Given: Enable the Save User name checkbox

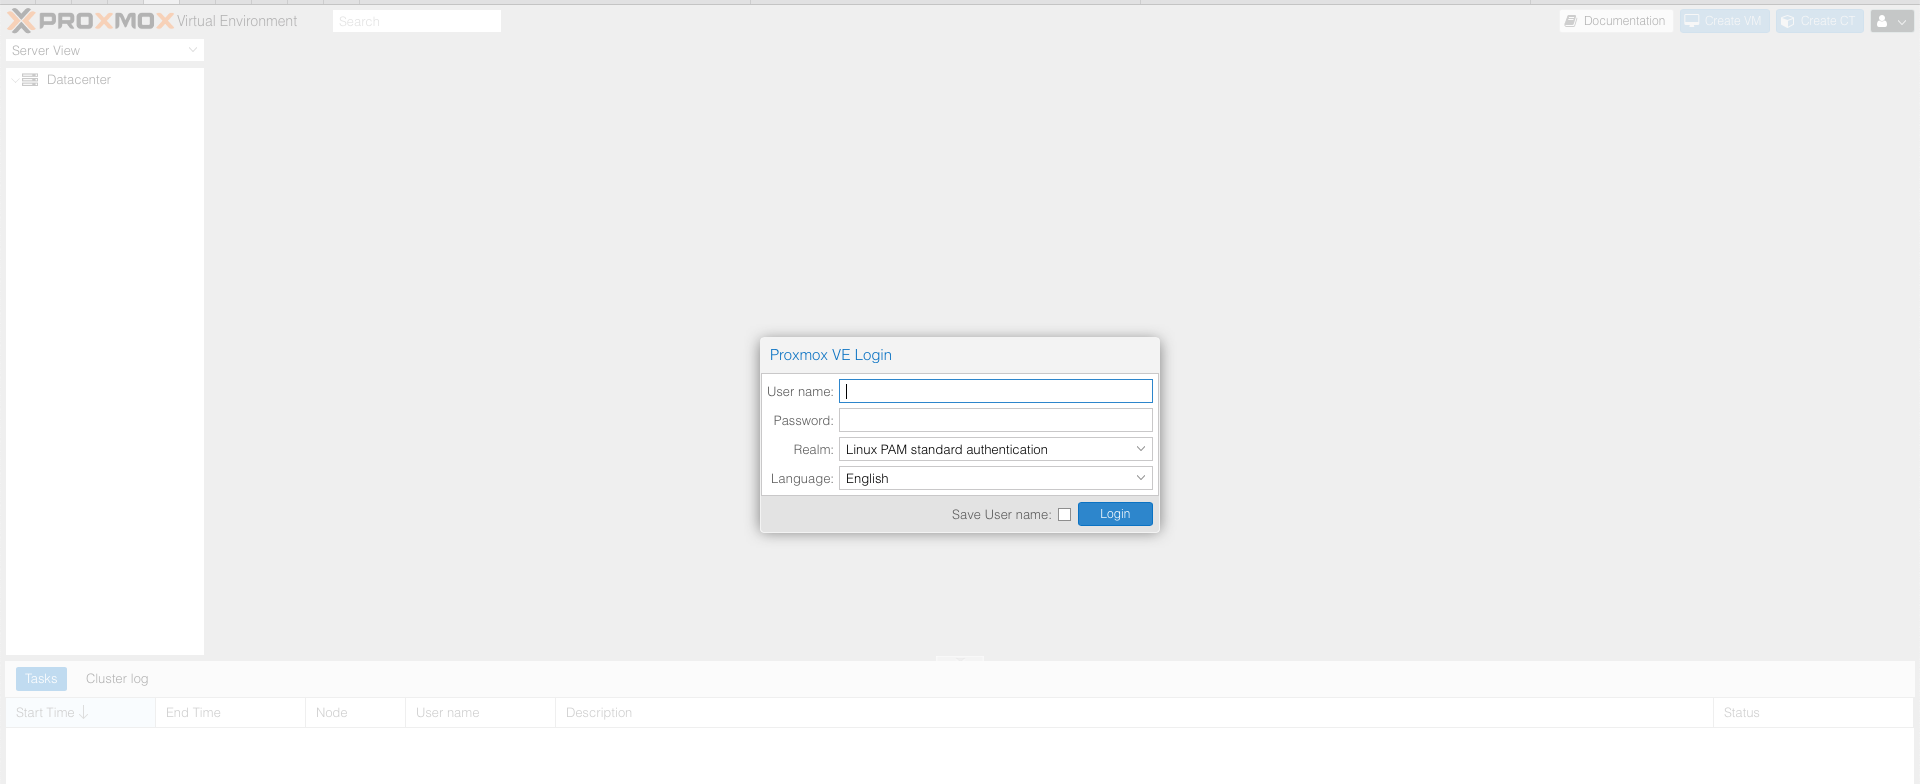Looking at the screenshot, I should [x=1064, y=515].
